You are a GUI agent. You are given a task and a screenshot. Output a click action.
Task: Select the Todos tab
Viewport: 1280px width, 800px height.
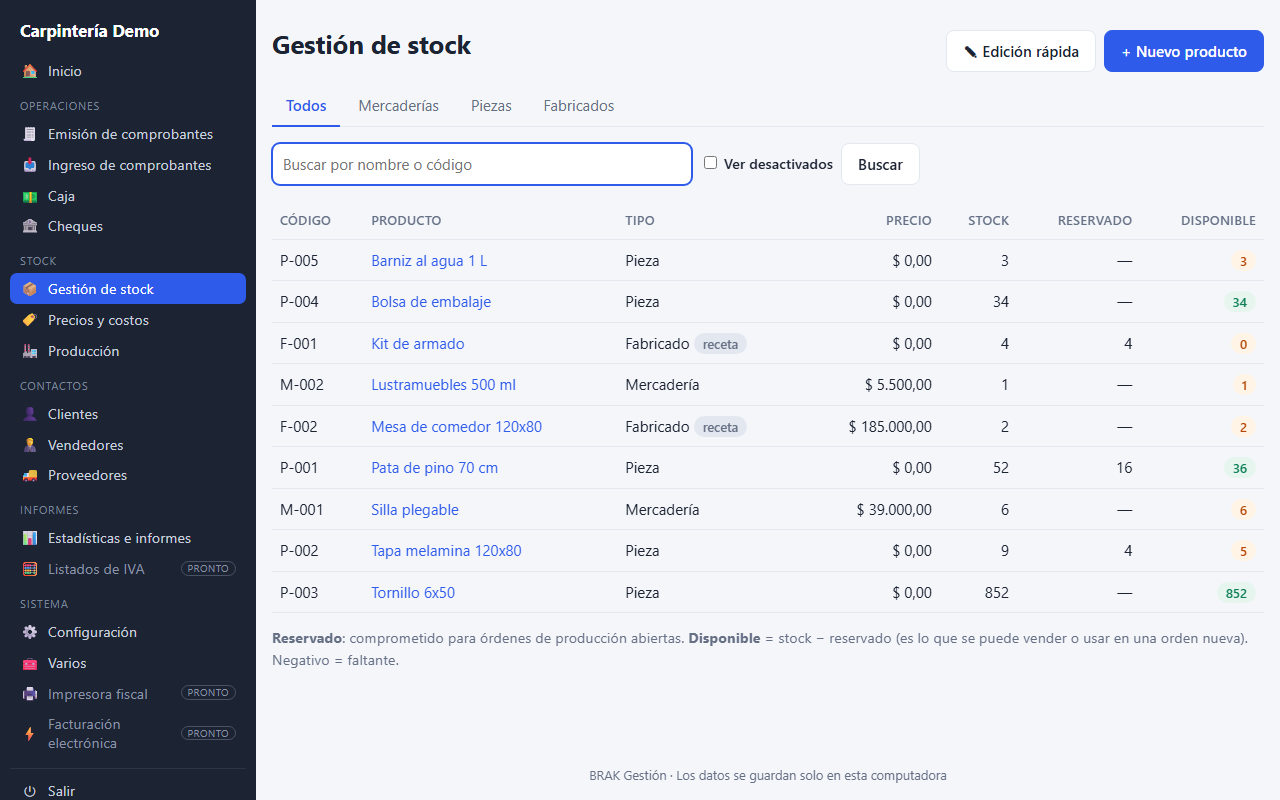(306, 106)
